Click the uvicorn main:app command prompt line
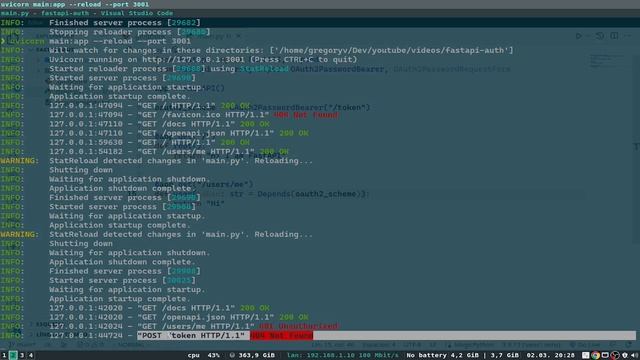 96,41
